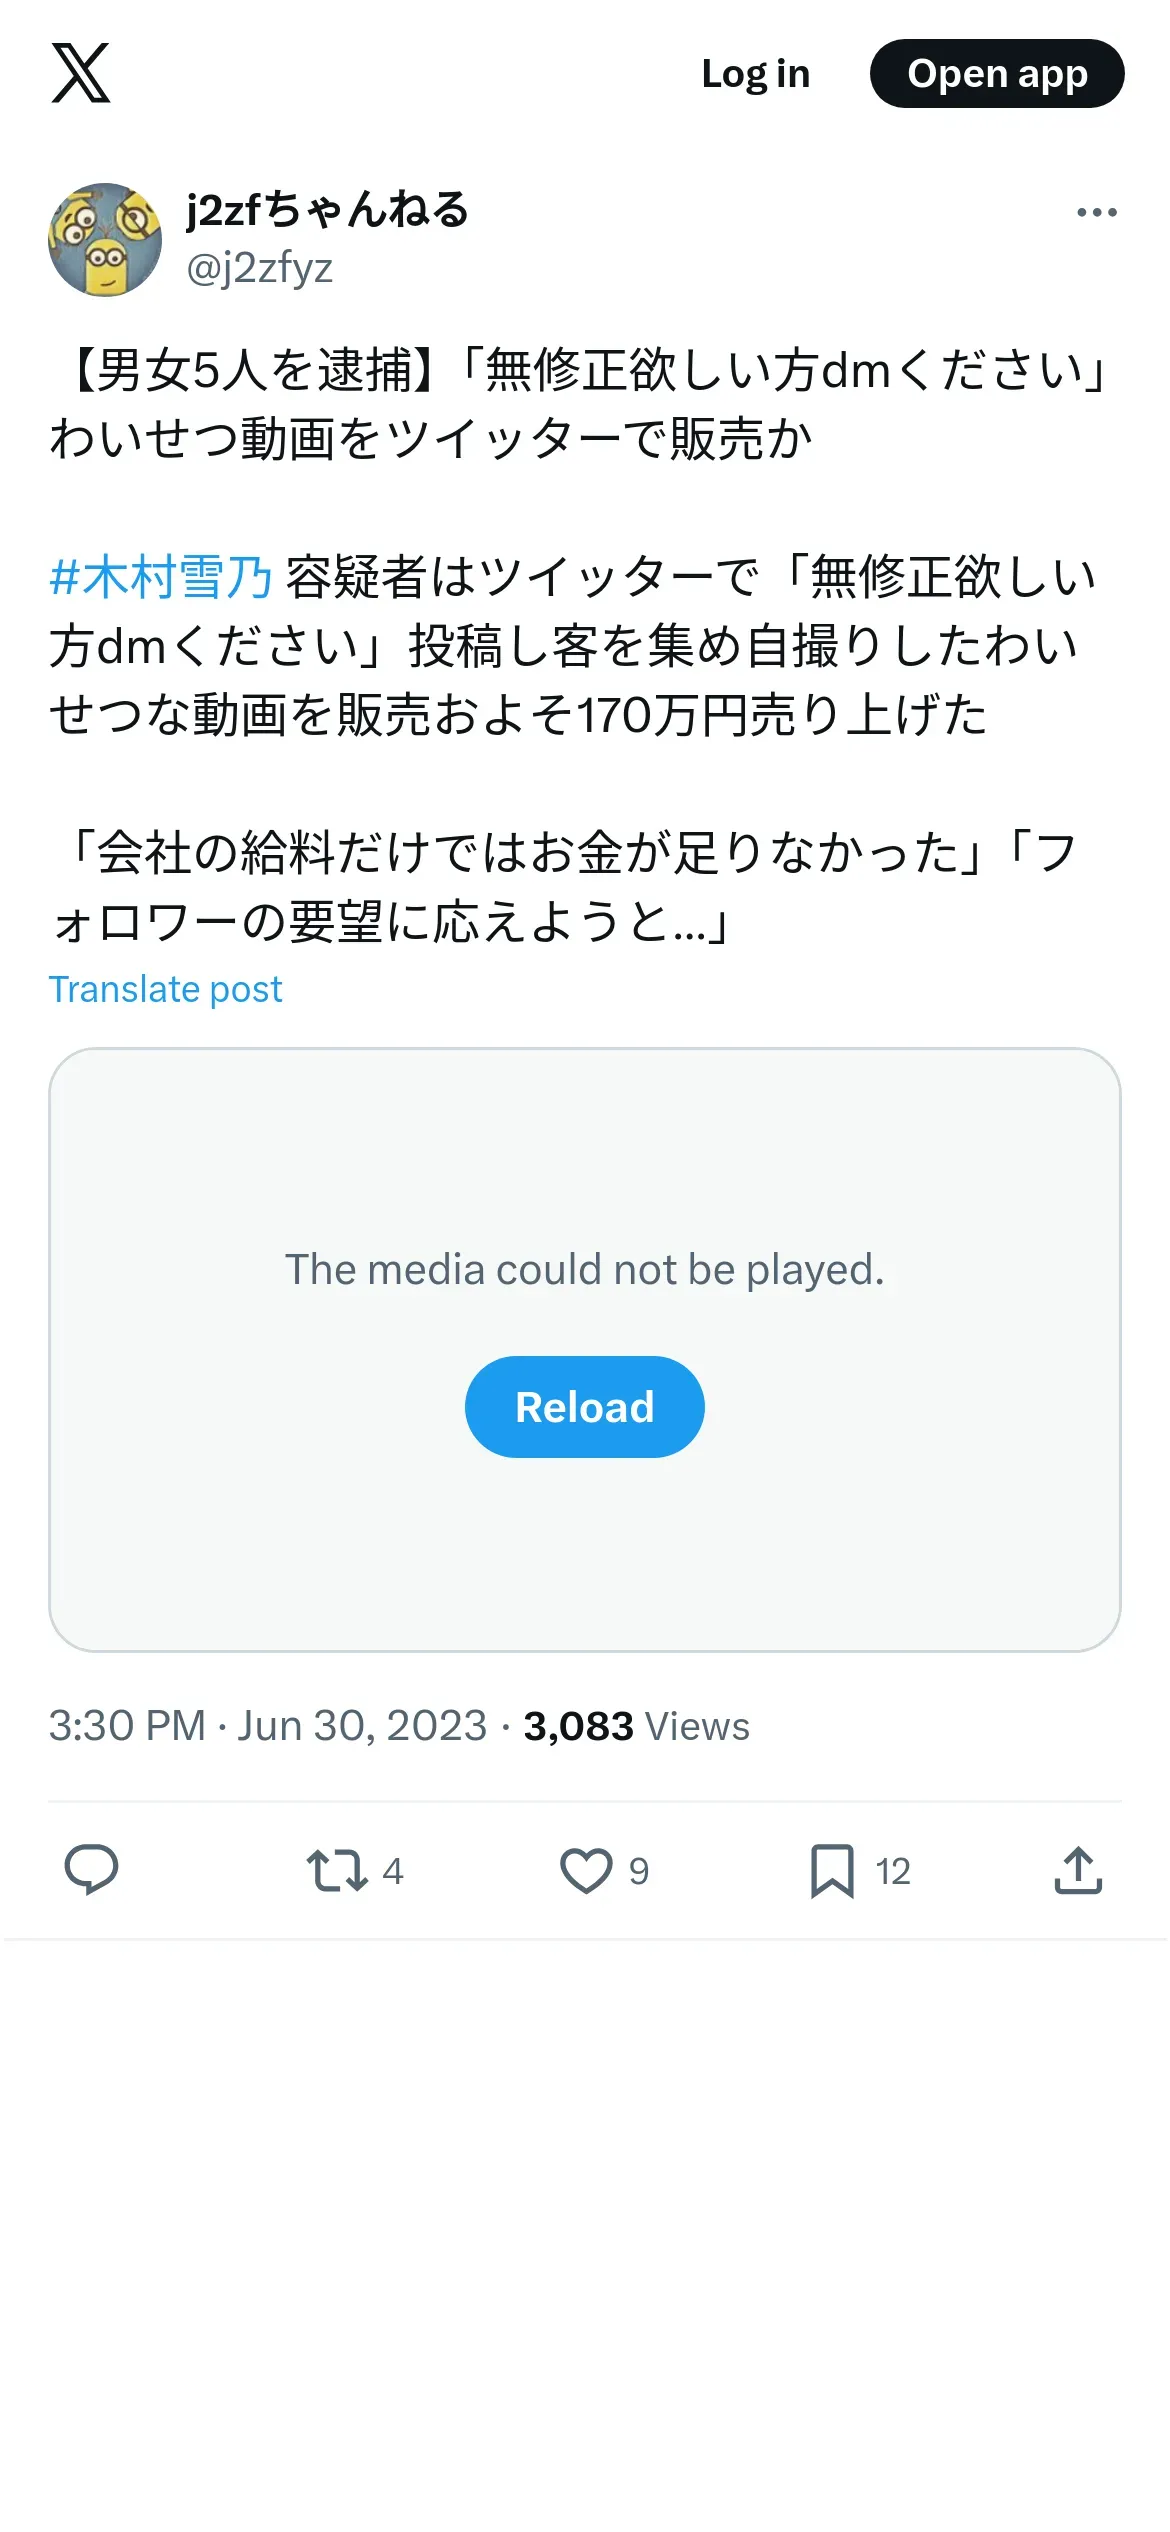Click the repost count 4

(x=393, y=1871)
